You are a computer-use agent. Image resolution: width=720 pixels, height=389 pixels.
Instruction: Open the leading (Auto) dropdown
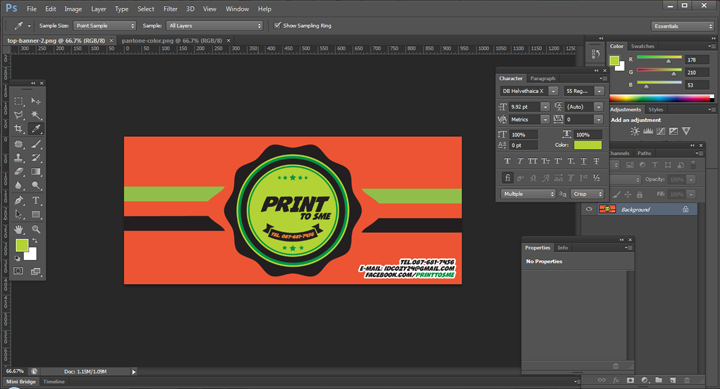[598, 107]
